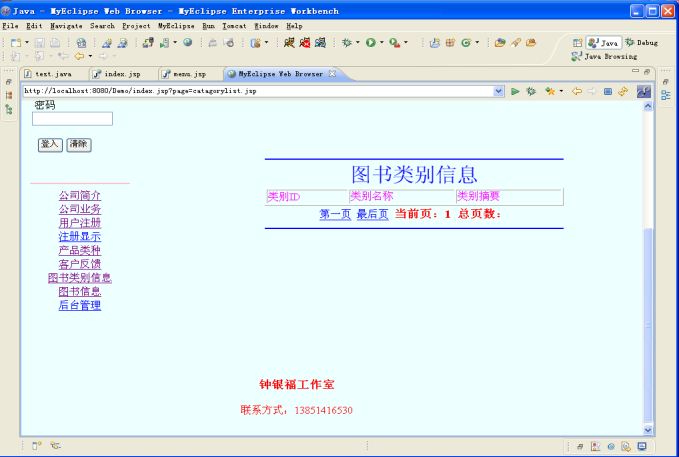Viewport: 679px width, 457px height.
Task: Click the Open Perspective icon
Action: [578, 42]
